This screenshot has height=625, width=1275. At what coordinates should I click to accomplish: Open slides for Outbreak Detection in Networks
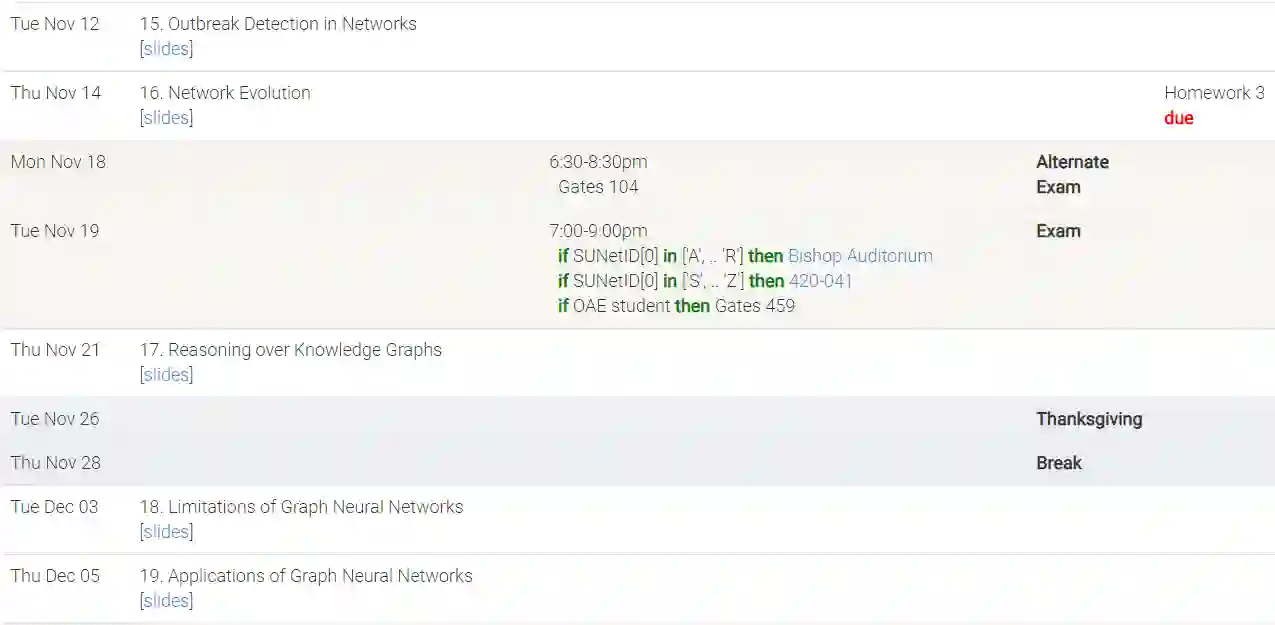166,49
